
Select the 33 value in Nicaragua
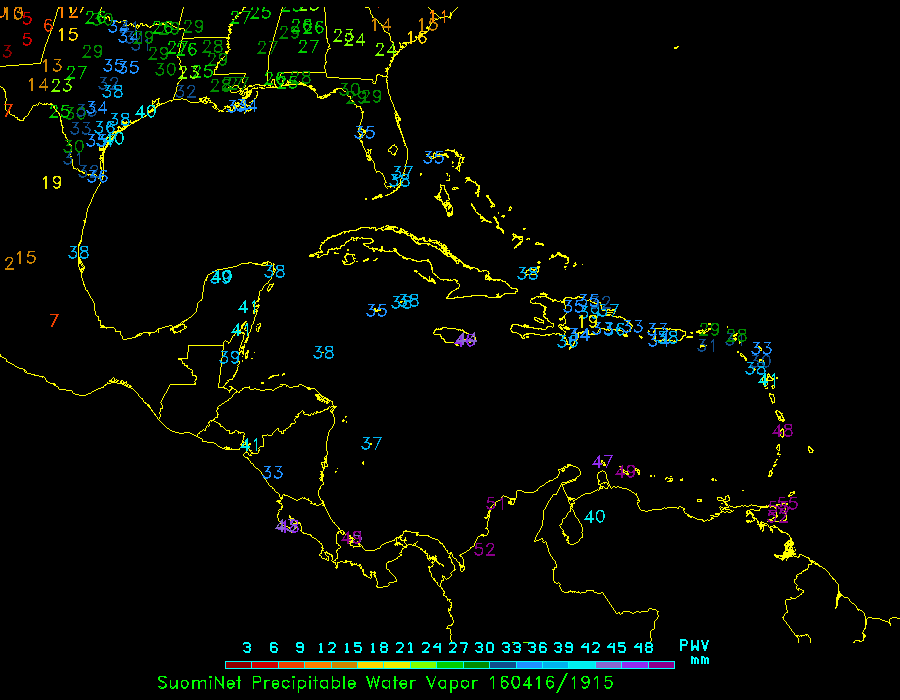click(273, 472)
